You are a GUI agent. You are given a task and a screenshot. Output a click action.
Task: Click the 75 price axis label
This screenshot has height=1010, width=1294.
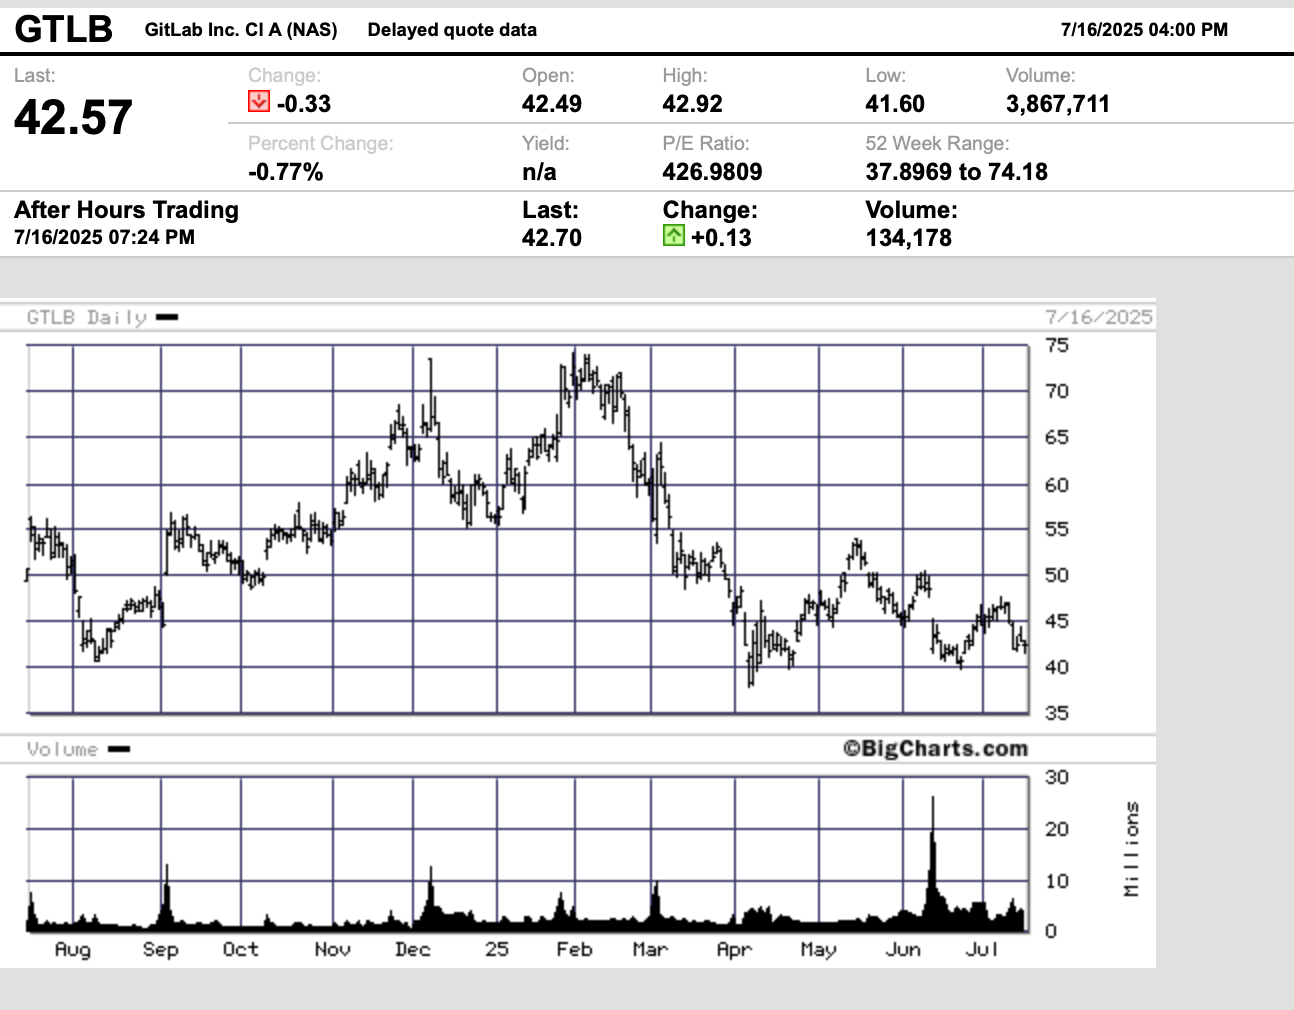click(x=1057, y=346)
